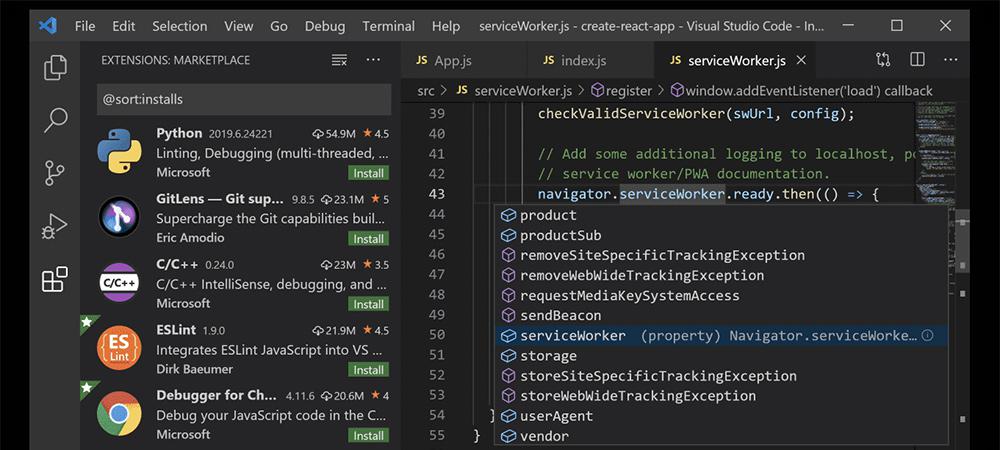Image resolution: width=1000 pixels, height=450 pixels.
Task: Select requestMediaKeySystemAccess suggestion
Action: 721,295
